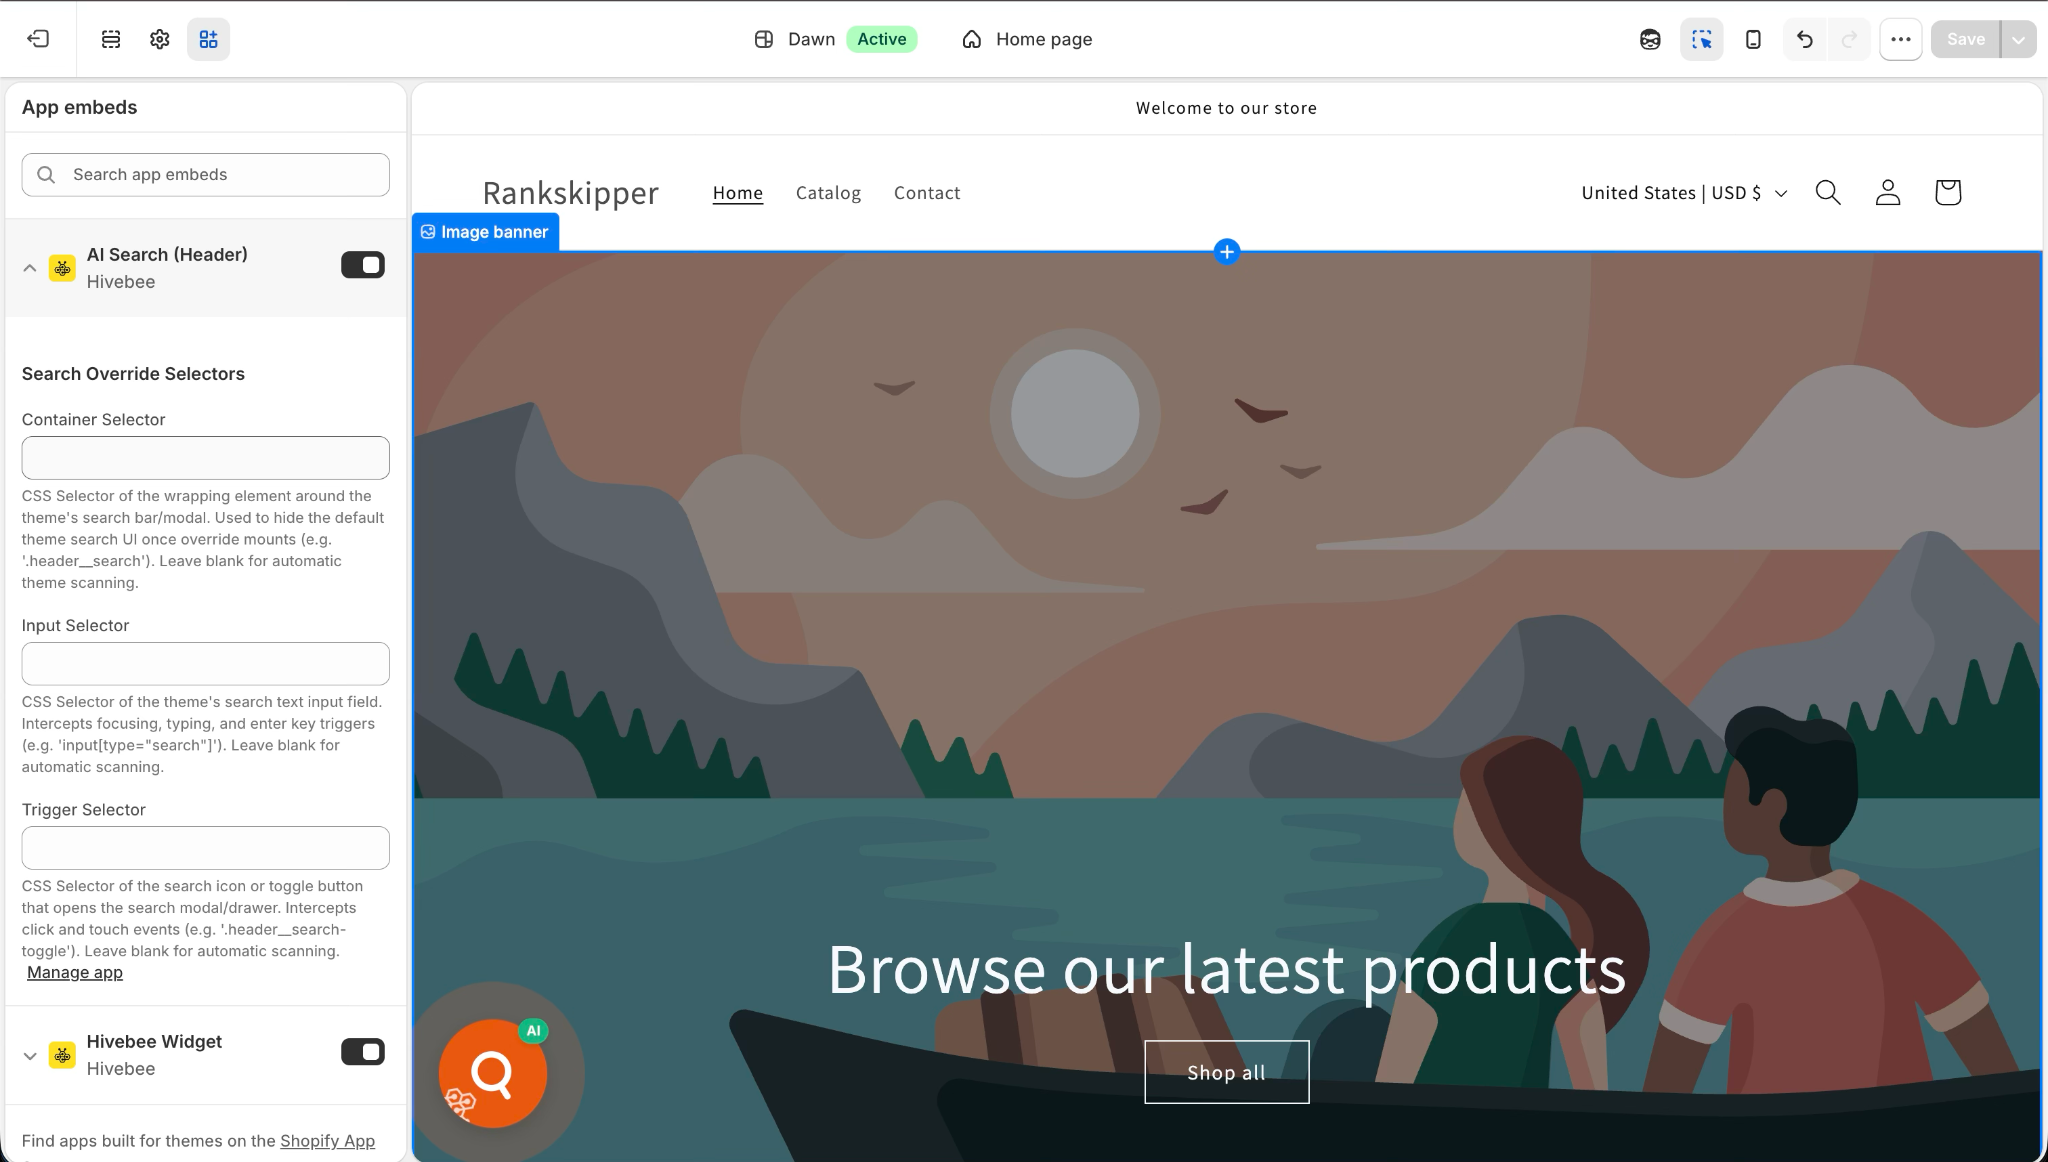Toggle the AI Search (Header) embed
Viewport: 2048px width, 1162px height.
363,265
